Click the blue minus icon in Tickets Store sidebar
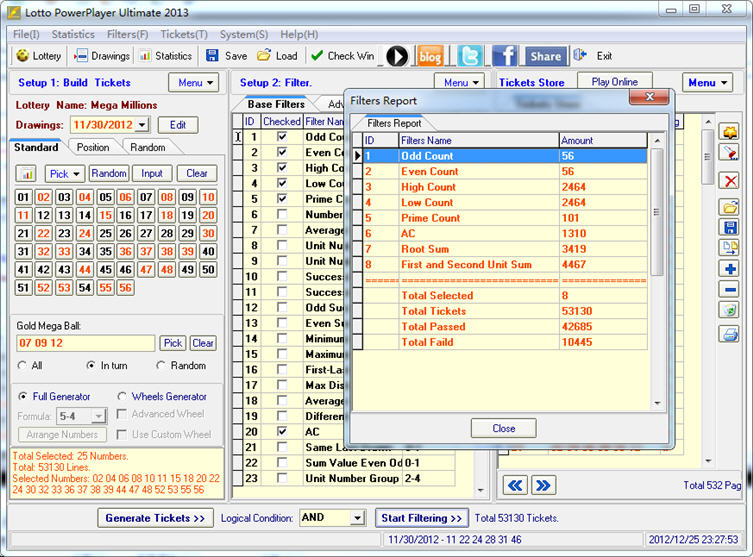753x557 pixels. coord(730,290)
